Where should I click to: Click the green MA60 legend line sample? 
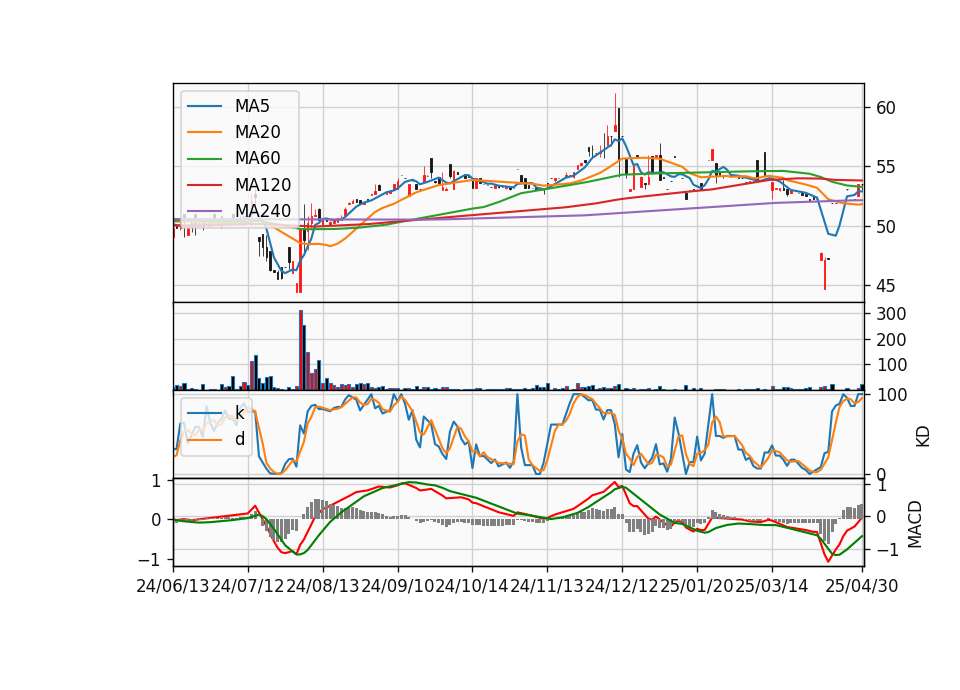tap(204, 159)
